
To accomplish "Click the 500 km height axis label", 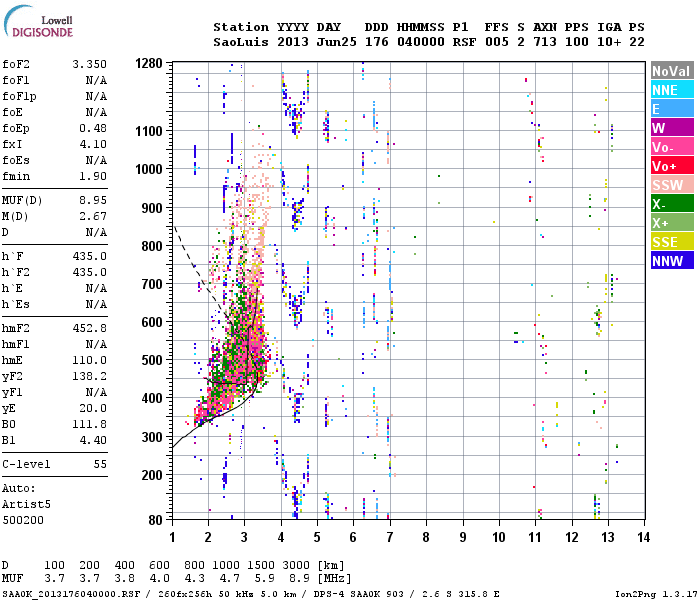I will point(152,360).
